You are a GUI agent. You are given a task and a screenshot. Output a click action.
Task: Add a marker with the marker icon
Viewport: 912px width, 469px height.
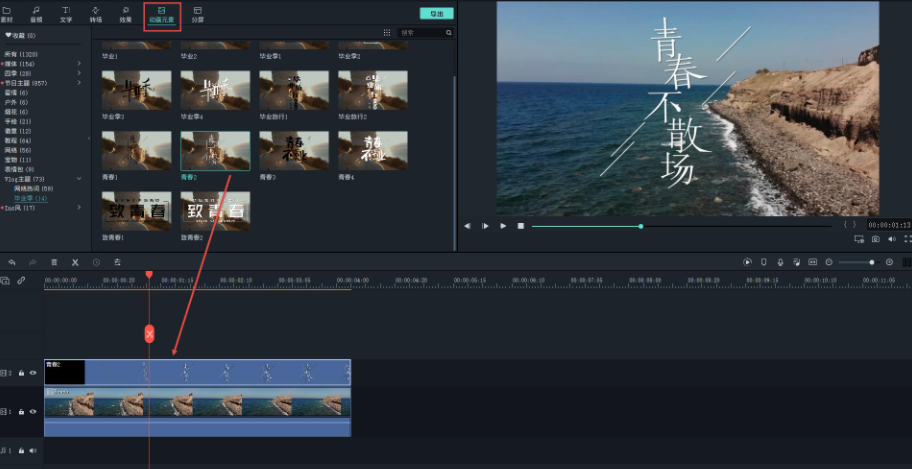pos(764,262)
